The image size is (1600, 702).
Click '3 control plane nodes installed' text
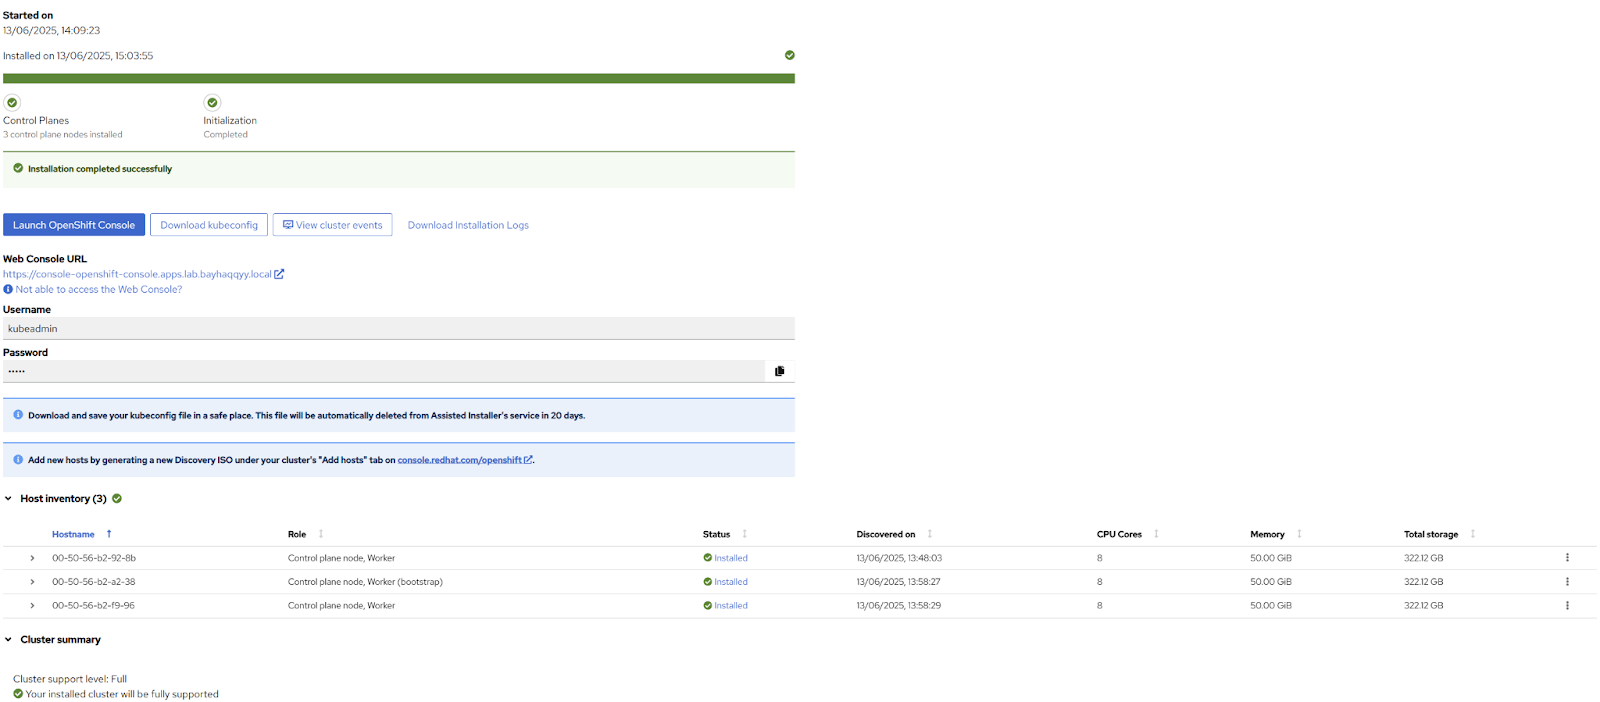point(63,135)
